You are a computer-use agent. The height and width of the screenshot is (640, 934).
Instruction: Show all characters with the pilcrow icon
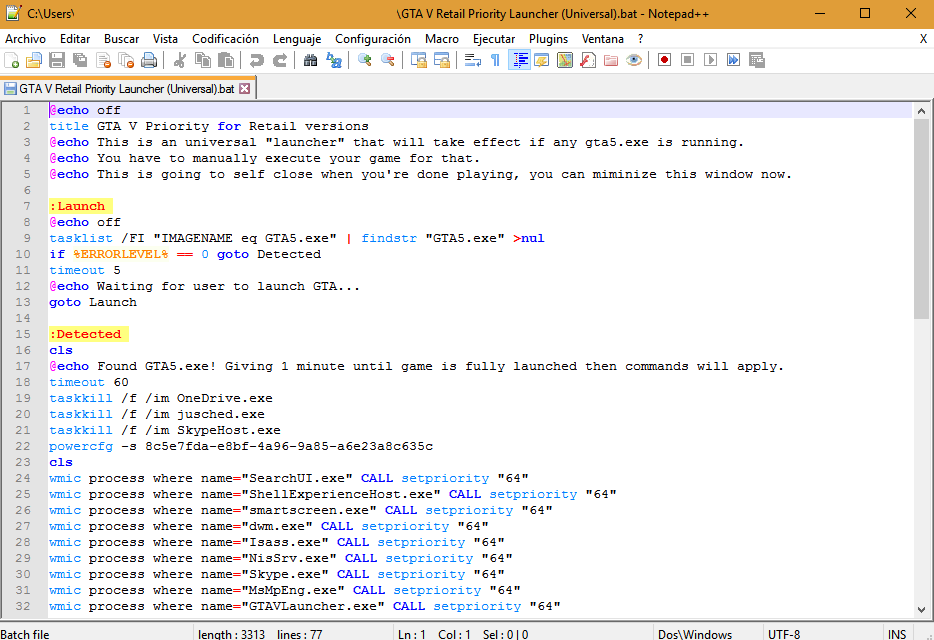click(495, 60)
